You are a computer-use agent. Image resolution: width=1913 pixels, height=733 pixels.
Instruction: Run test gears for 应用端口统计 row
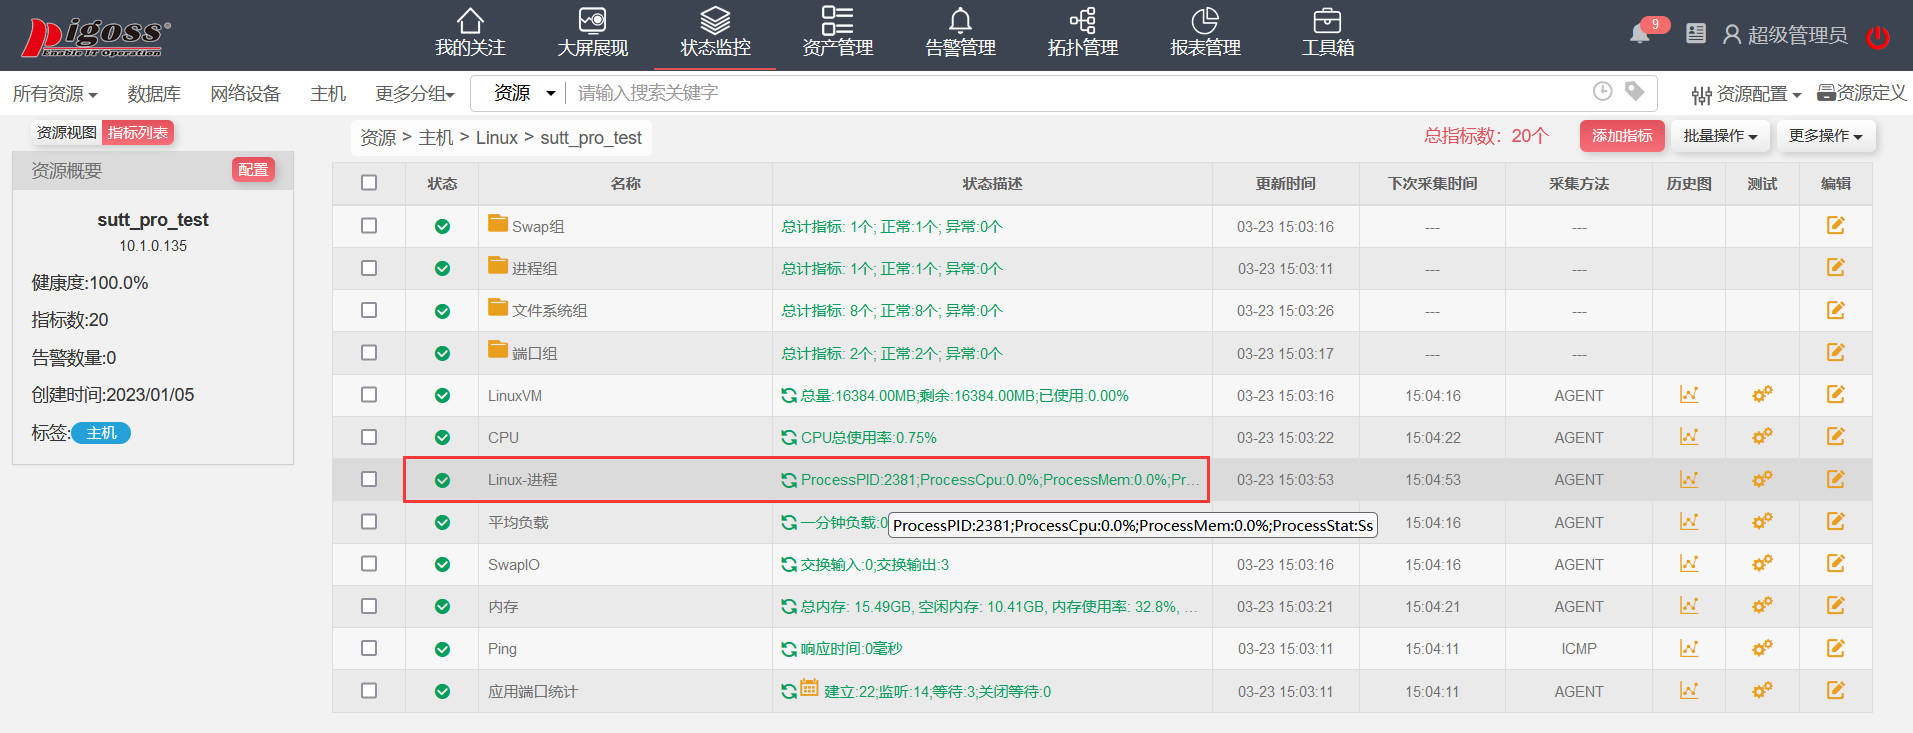1762,691
